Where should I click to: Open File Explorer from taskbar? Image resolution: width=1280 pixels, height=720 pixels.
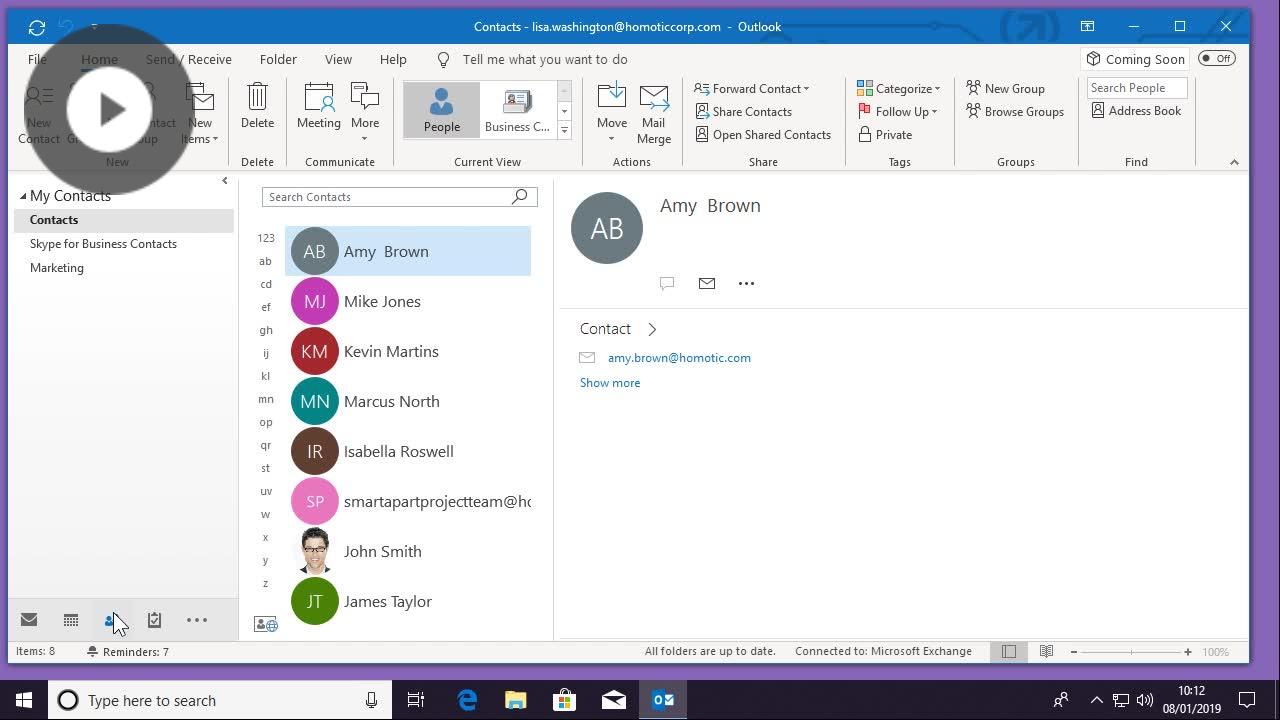516,700
